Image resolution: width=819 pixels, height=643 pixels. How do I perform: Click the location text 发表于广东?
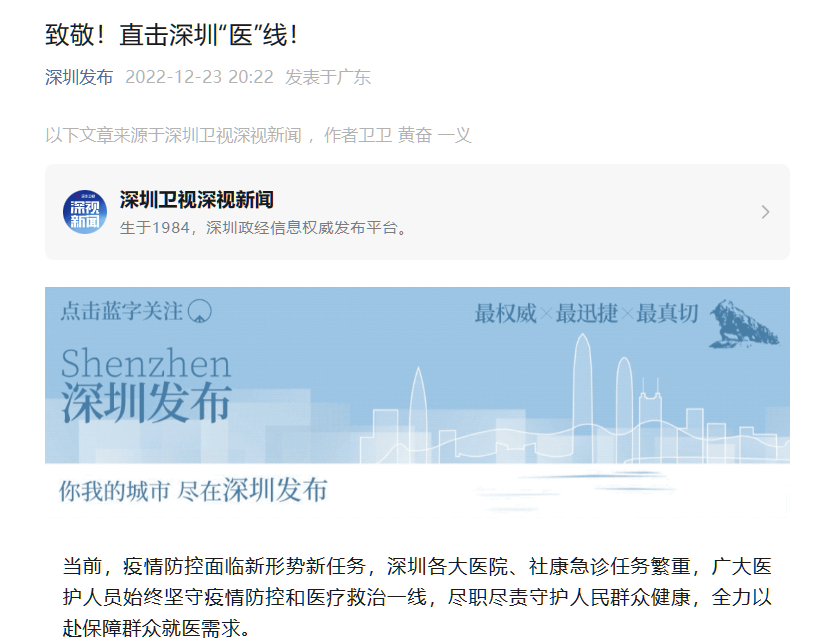tap(327, 77)
